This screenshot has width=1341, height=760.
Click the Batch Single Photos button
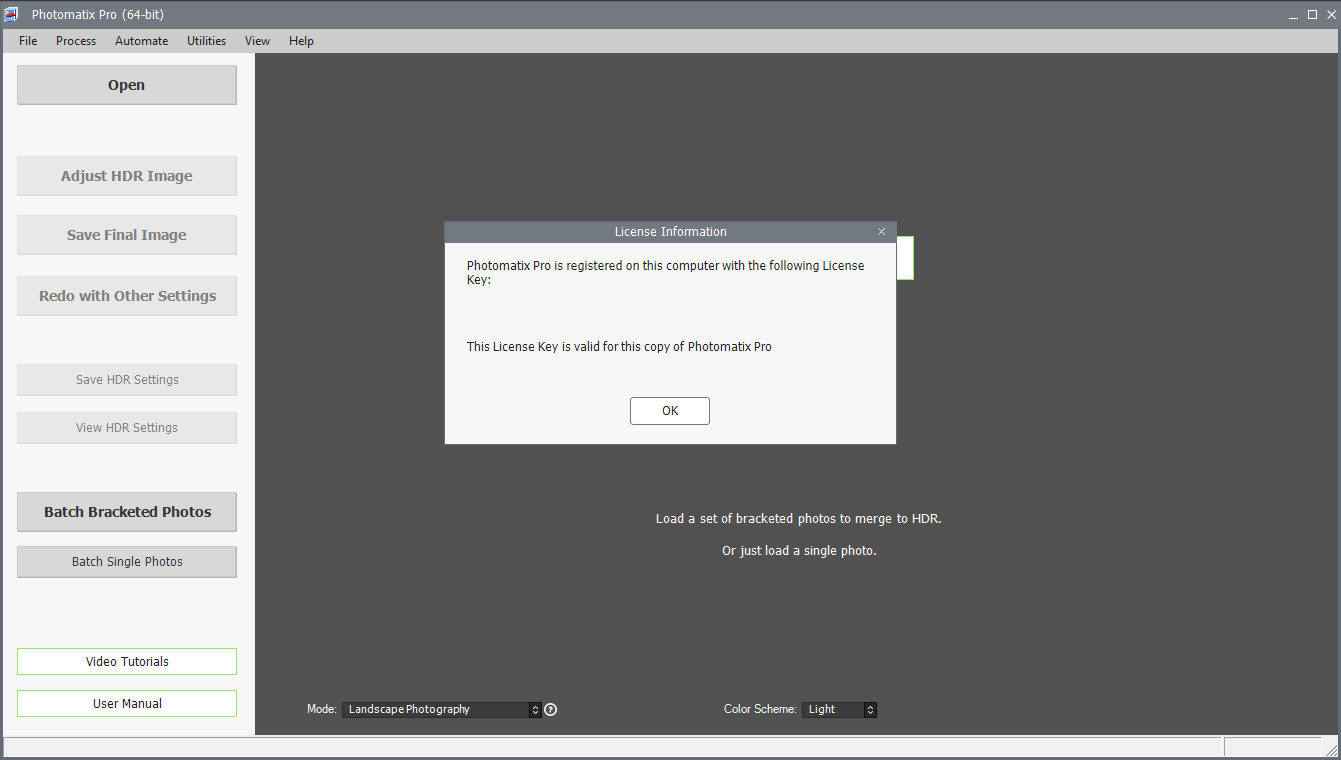pos(127,562)
